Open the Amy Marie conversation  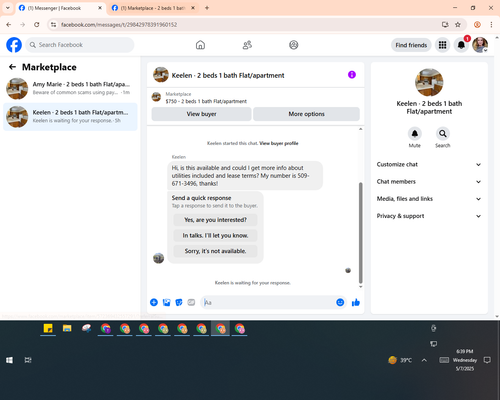point(70,89)
